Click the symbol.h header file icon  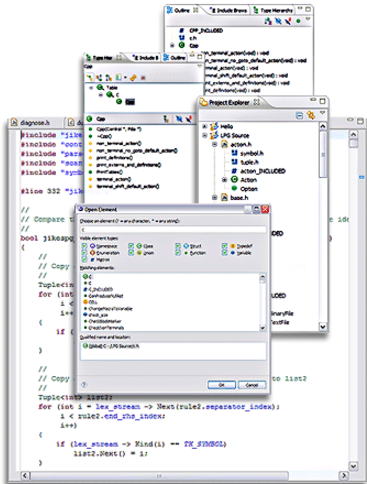point(234,153)
